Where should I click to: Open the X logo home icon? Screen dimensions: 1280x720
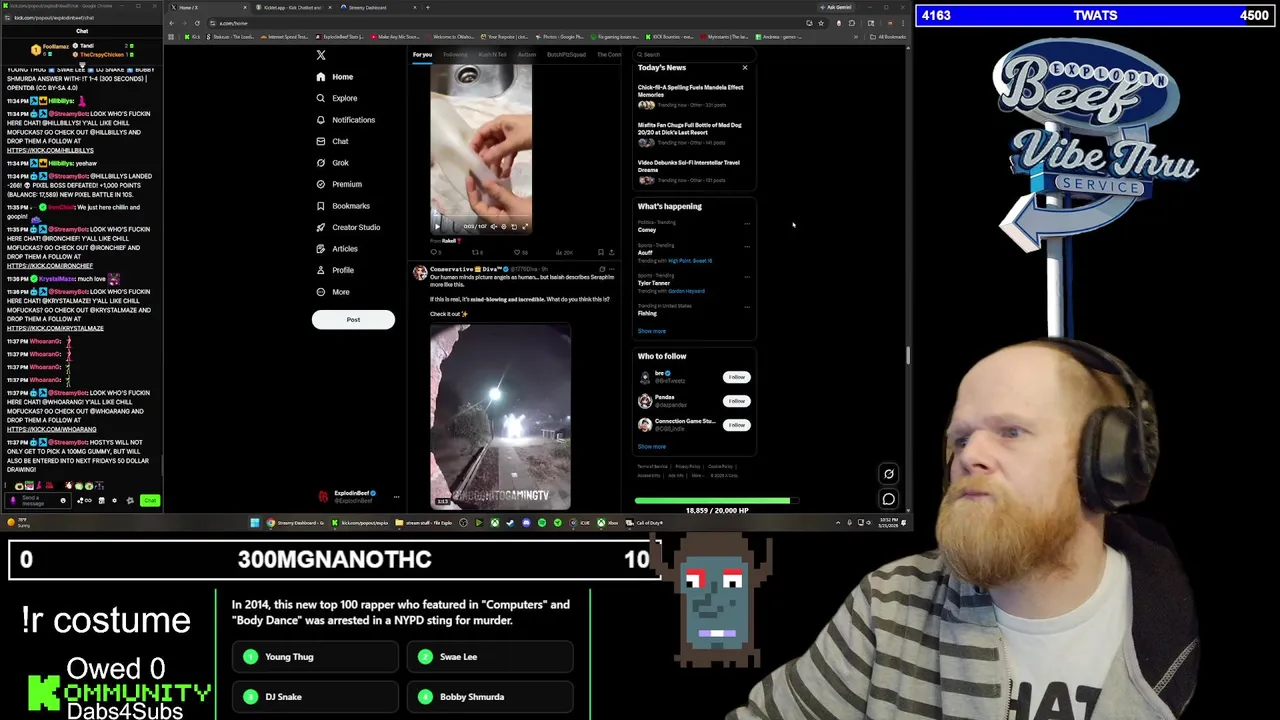(321, 55)
